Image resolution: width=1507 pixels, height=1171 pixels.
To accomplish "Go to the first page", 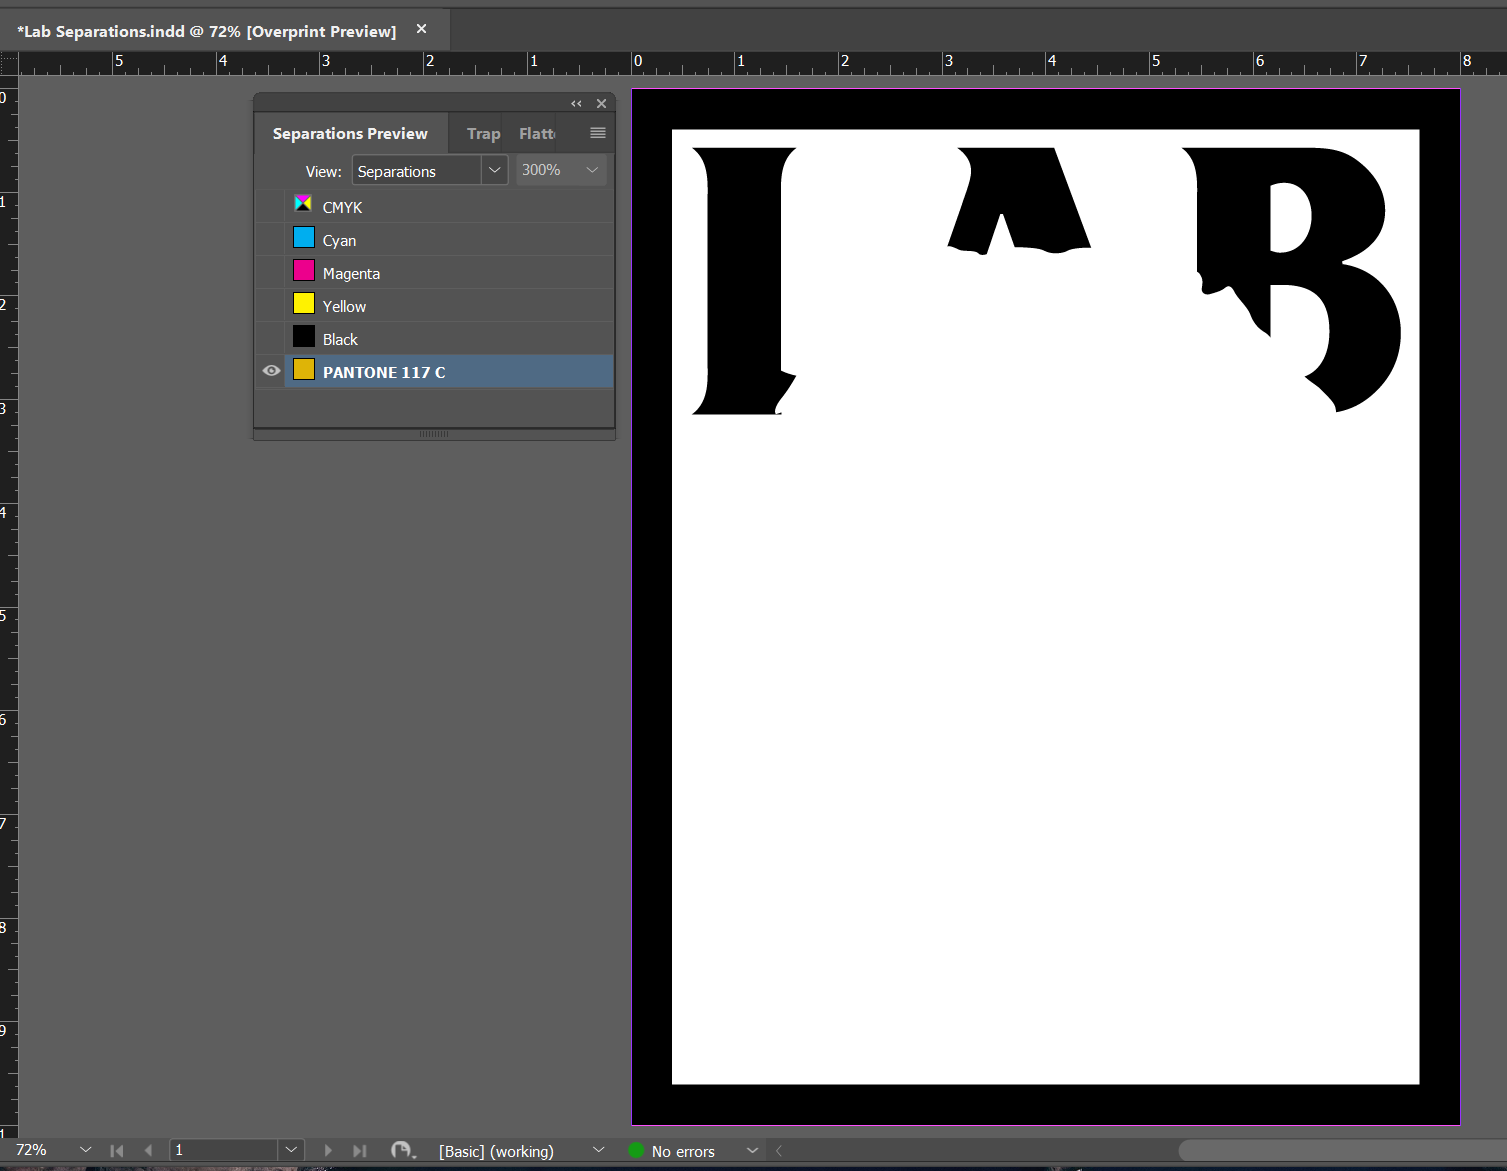I will 116,1151.
